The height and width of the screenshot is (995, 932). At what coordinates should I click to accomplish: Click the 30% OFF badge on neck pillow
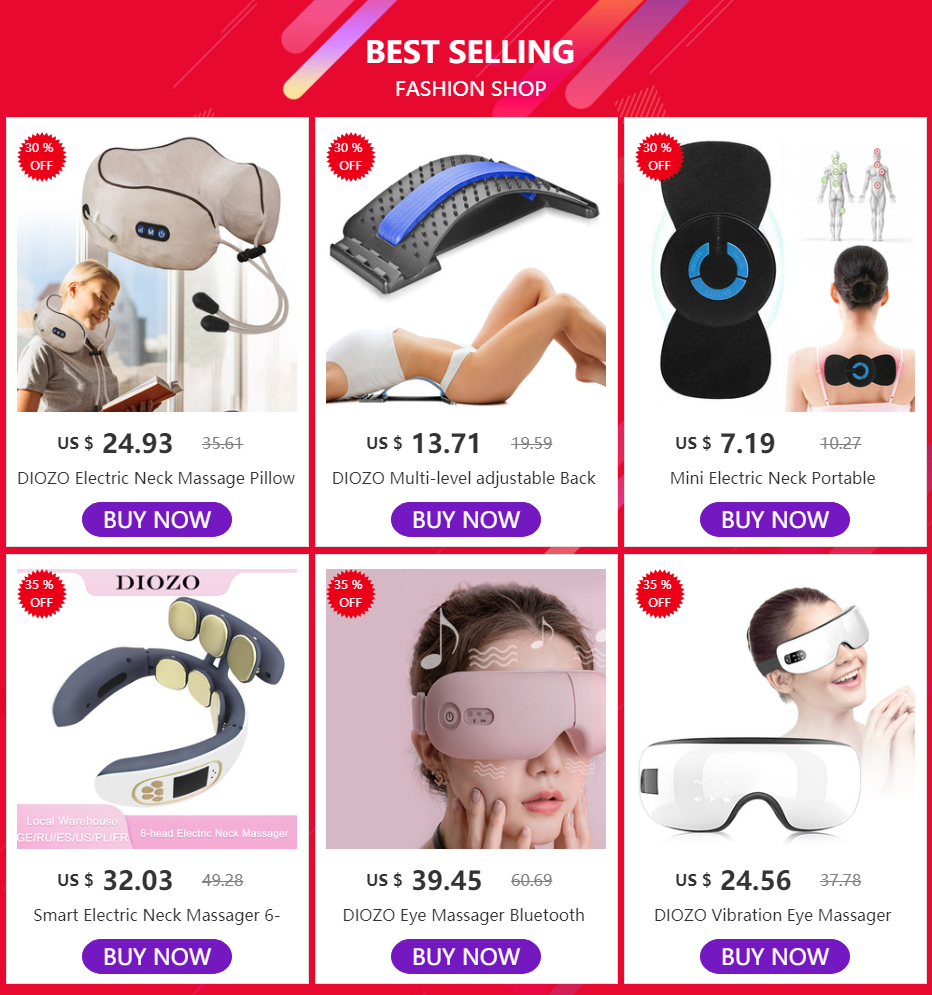(x=41, y=157)
